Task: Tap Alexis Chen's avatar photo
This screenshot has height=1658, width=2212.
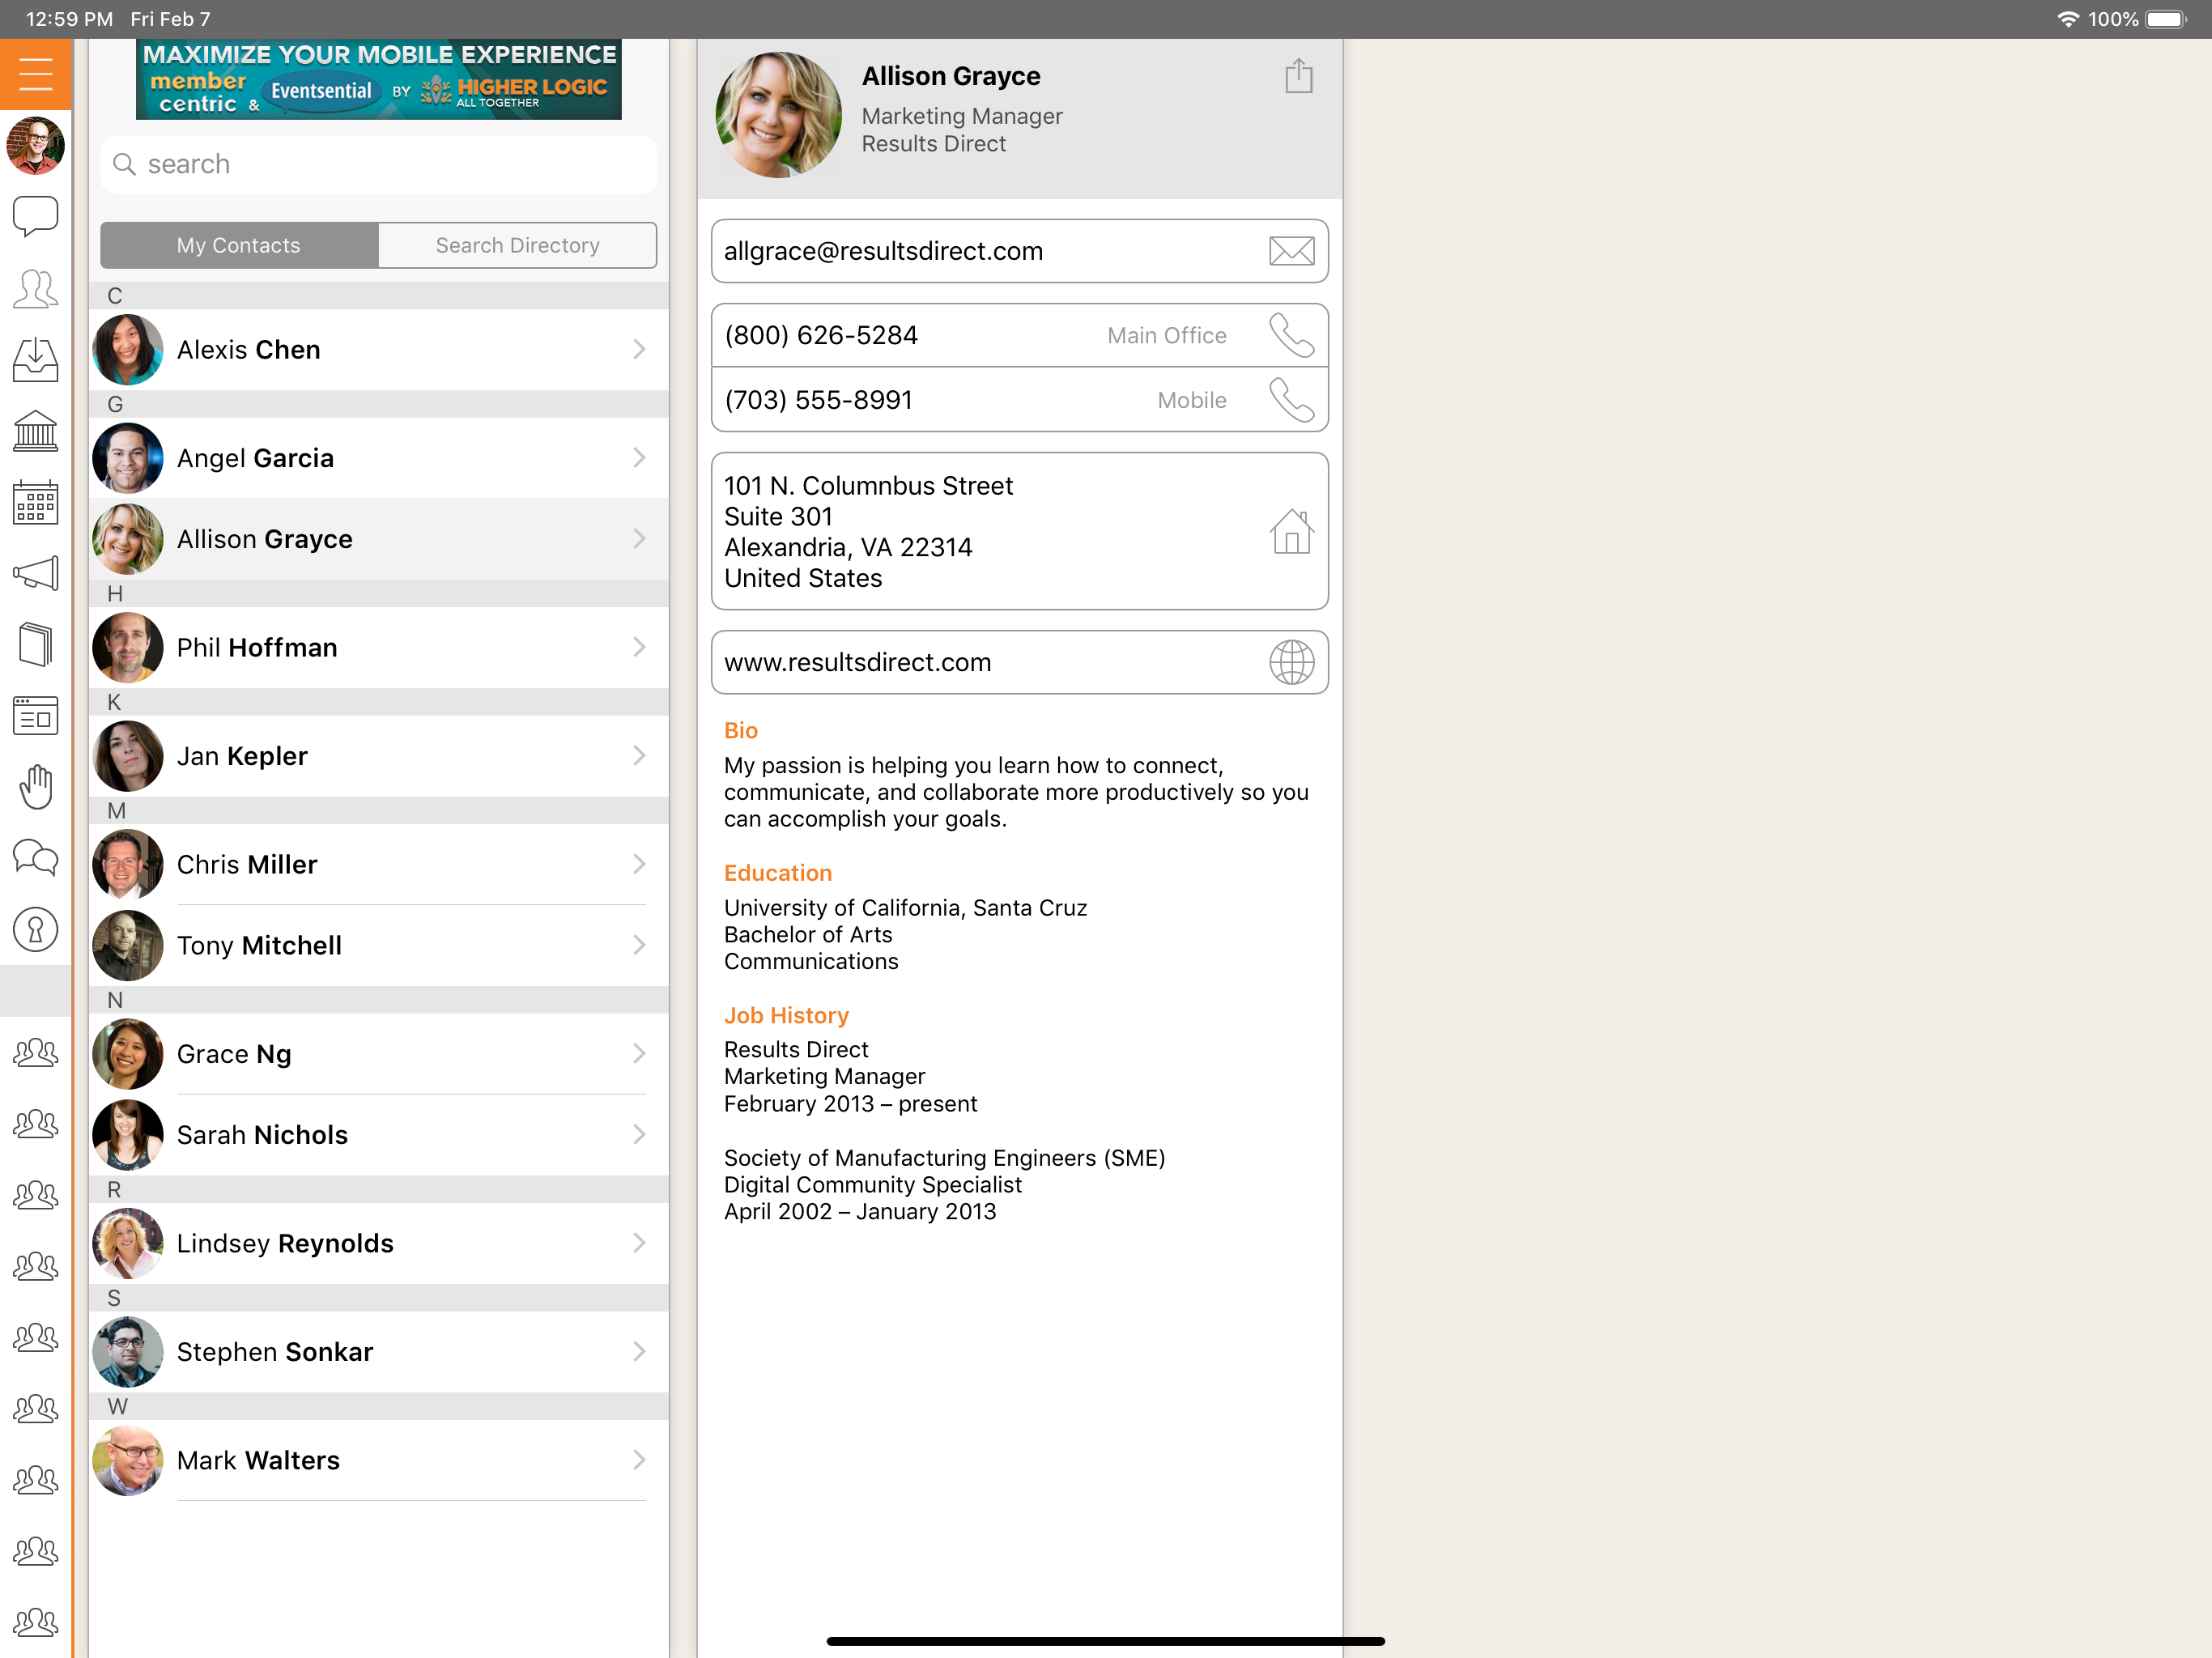Action: (x=128, y=349)
